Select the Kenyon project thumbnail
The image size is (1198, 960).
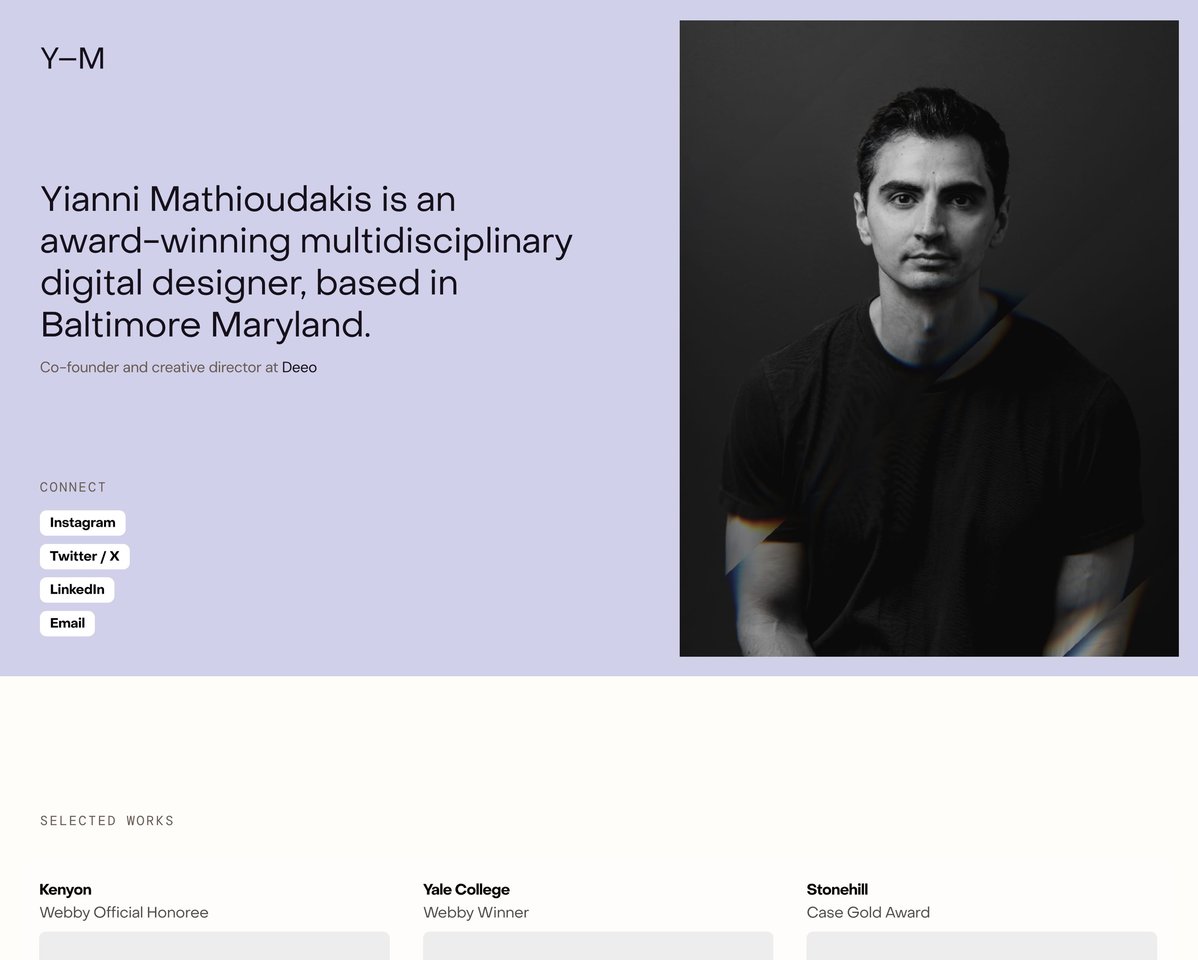click(213, 948)
